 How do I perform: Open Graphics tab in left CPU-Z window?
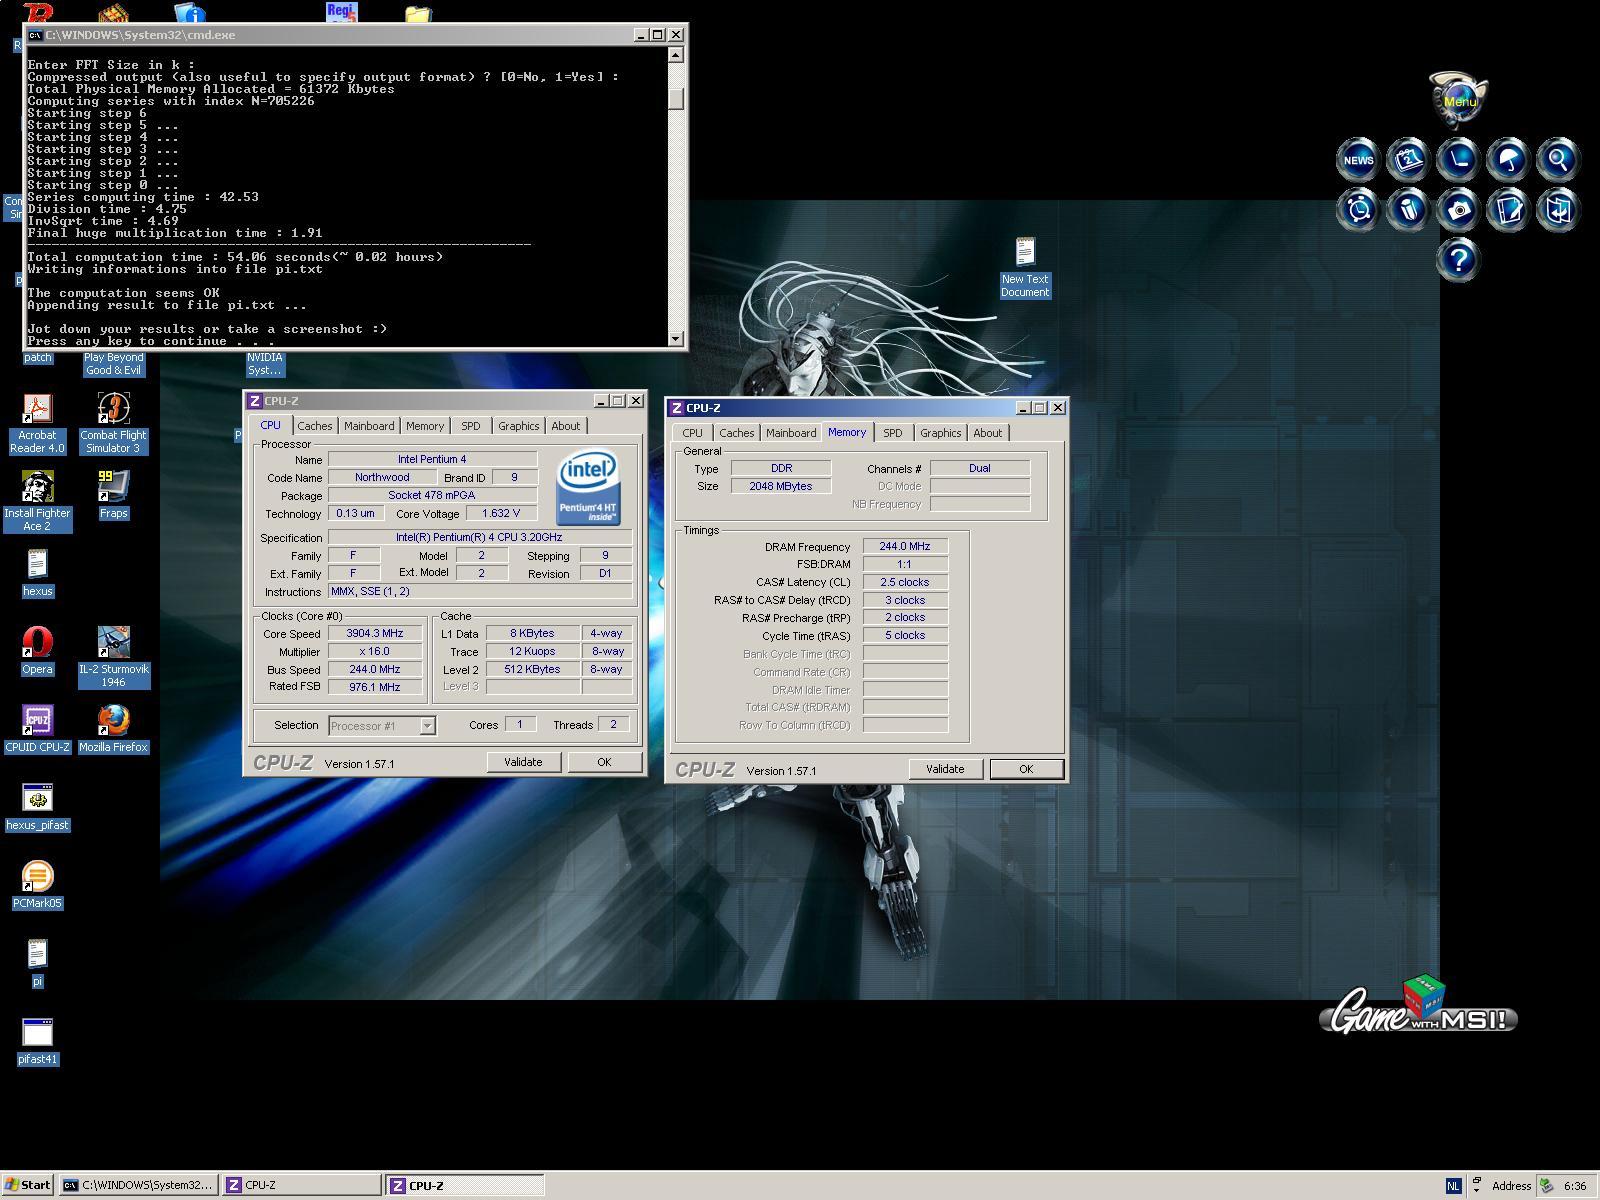518,426
